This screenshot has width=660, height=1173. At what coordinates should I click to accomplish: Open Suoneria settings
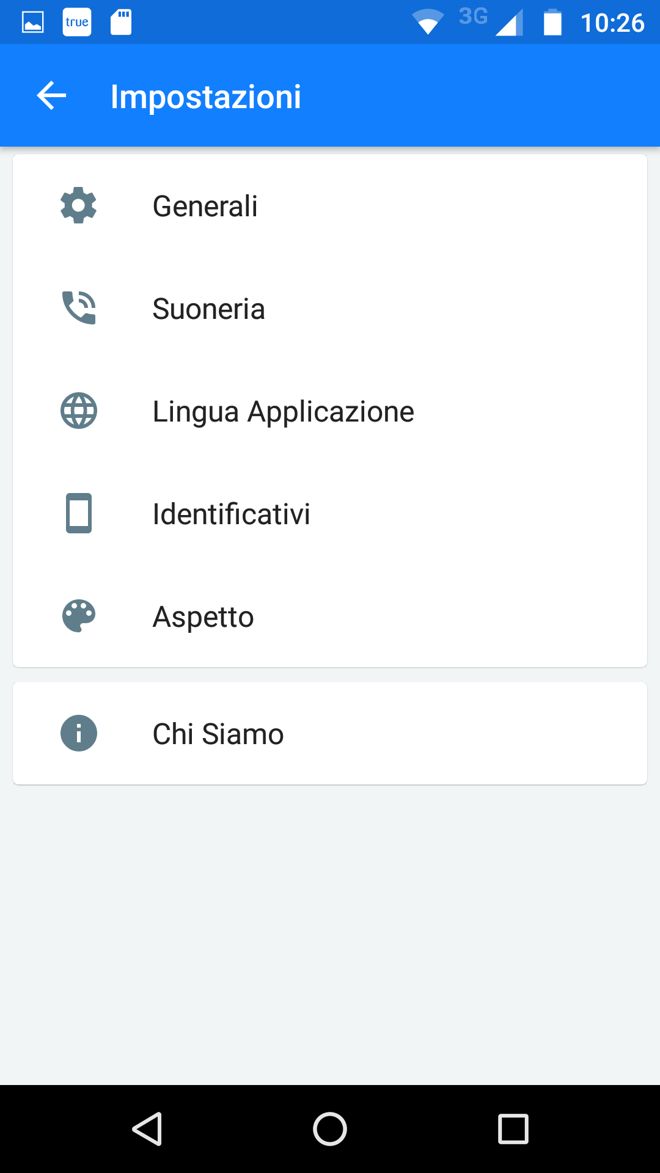(209, 309)
